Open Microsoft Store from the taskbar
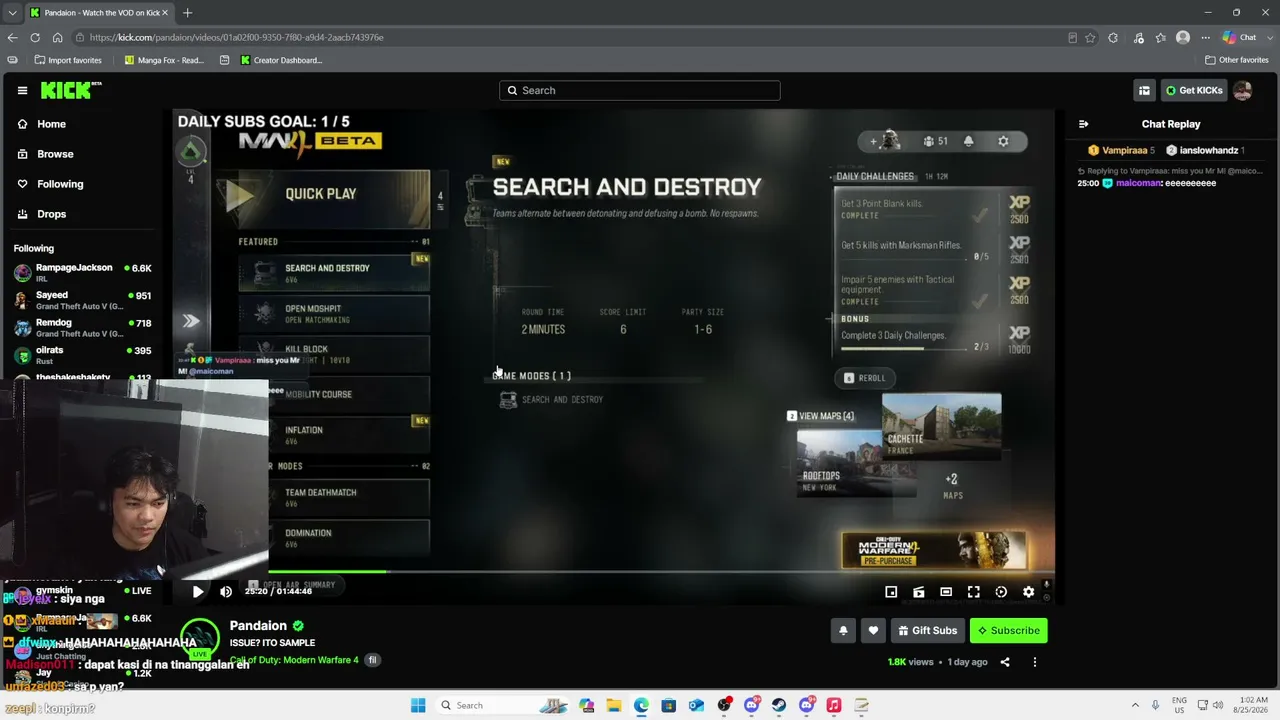 pyautogui.click(x=669, y=705)
